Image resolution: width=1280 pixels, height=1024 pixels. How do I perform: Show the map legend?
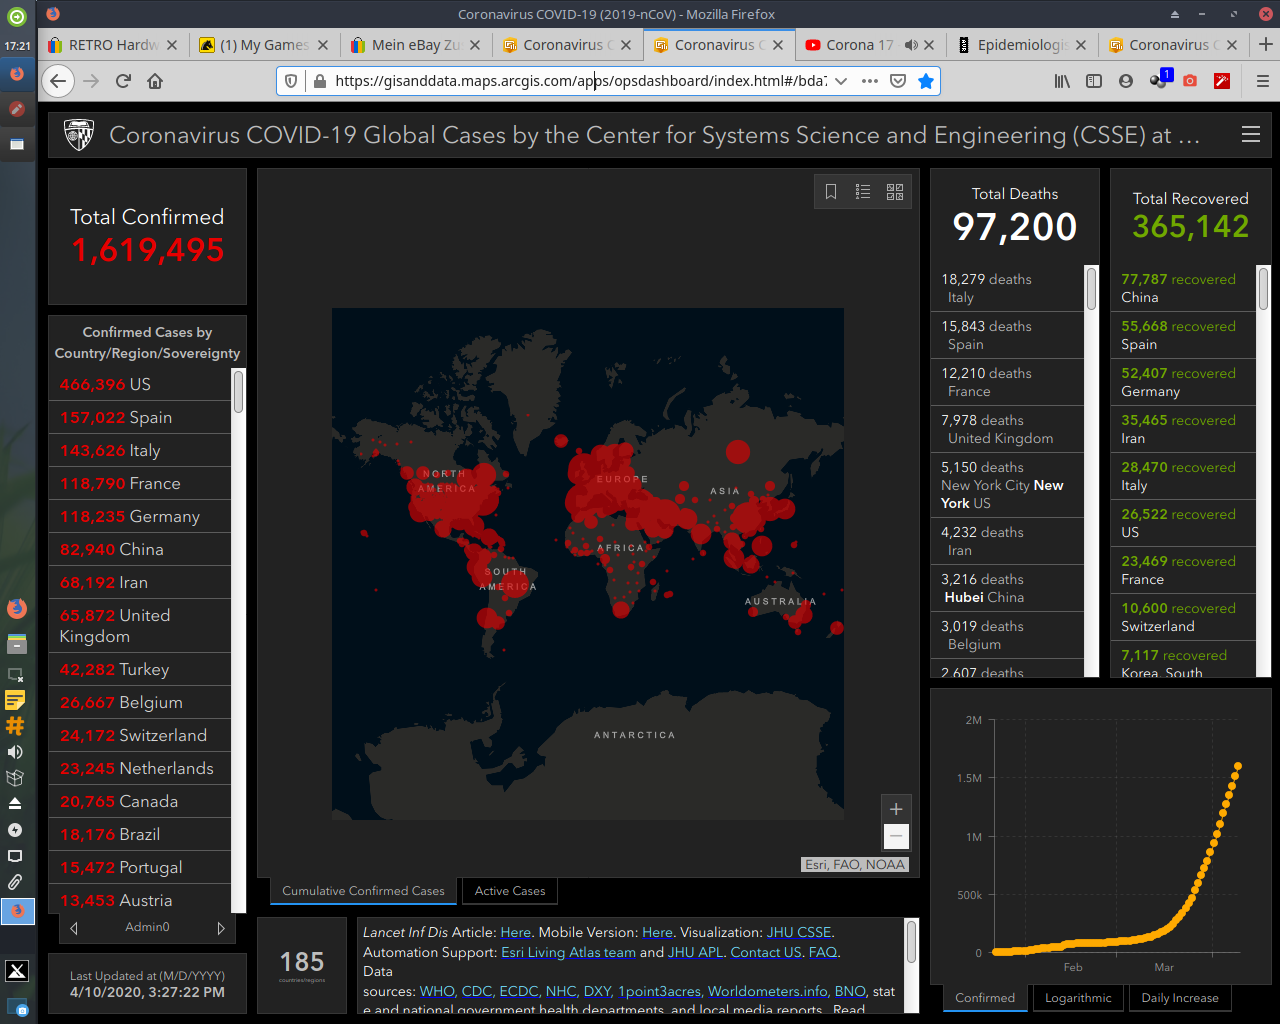863,192
